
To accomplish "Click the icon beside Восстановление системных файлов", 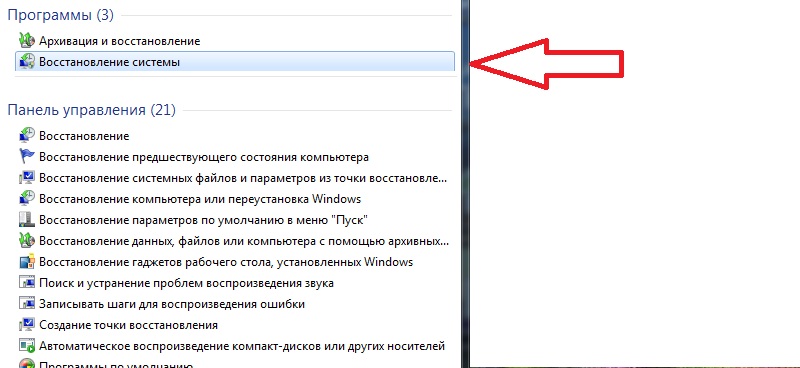I will (x=27, y=178).
